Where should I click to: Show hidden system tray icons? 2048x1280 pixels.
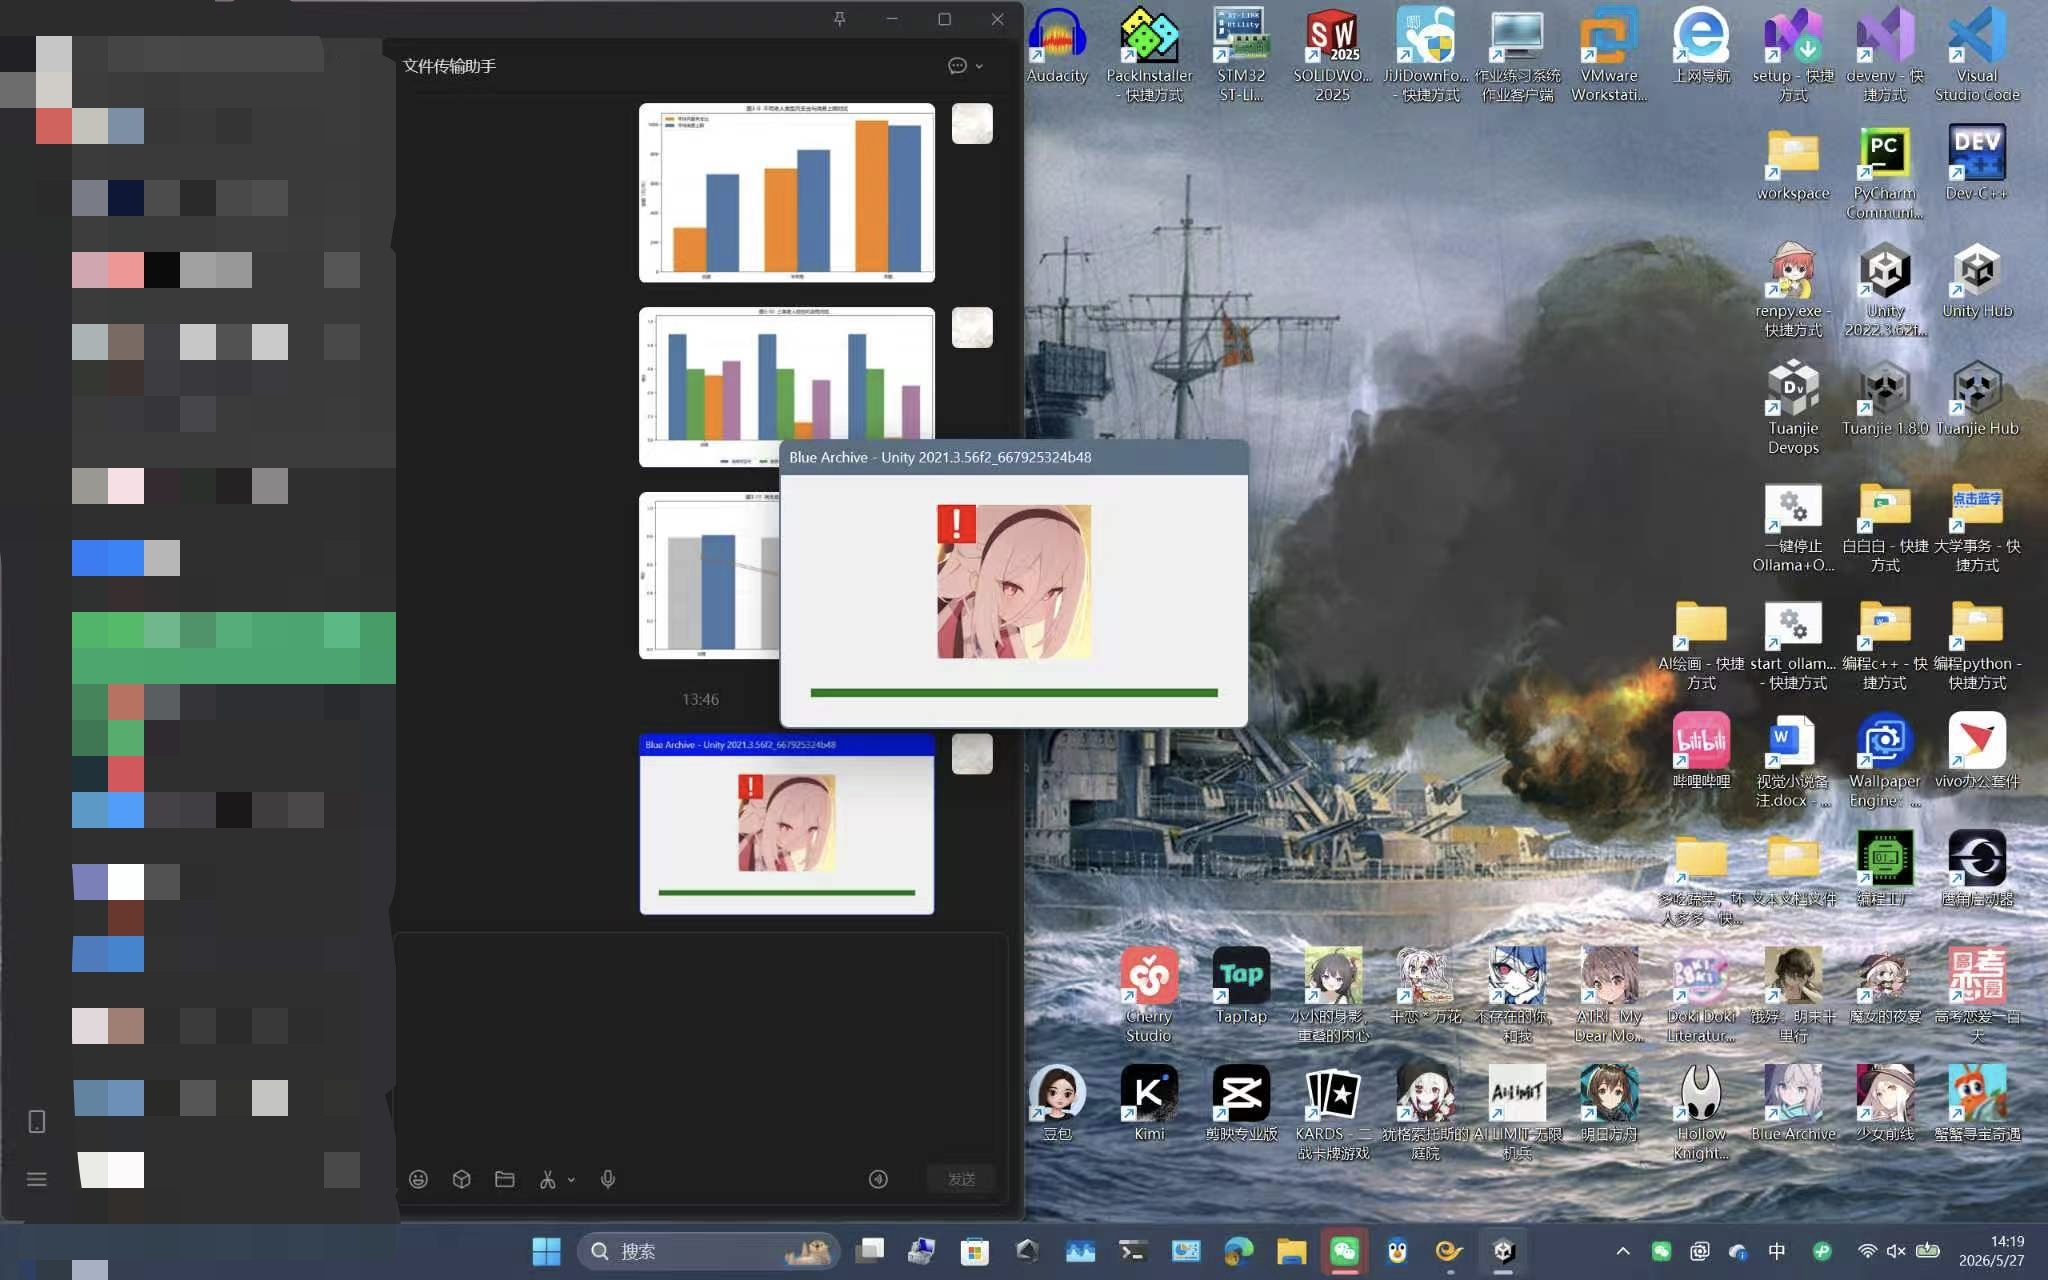coord(1623,1251)
